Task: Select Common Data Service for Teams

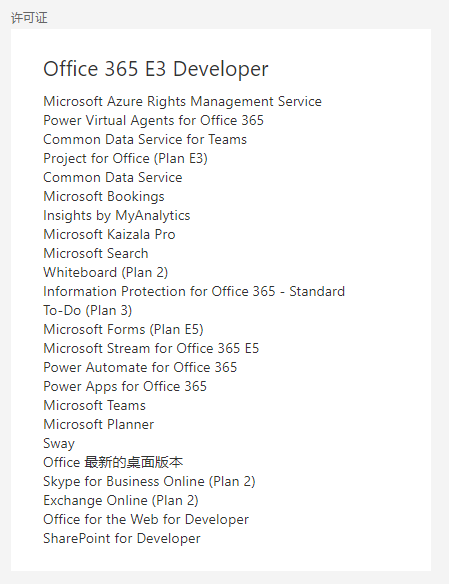Action: tap(145, 139)
